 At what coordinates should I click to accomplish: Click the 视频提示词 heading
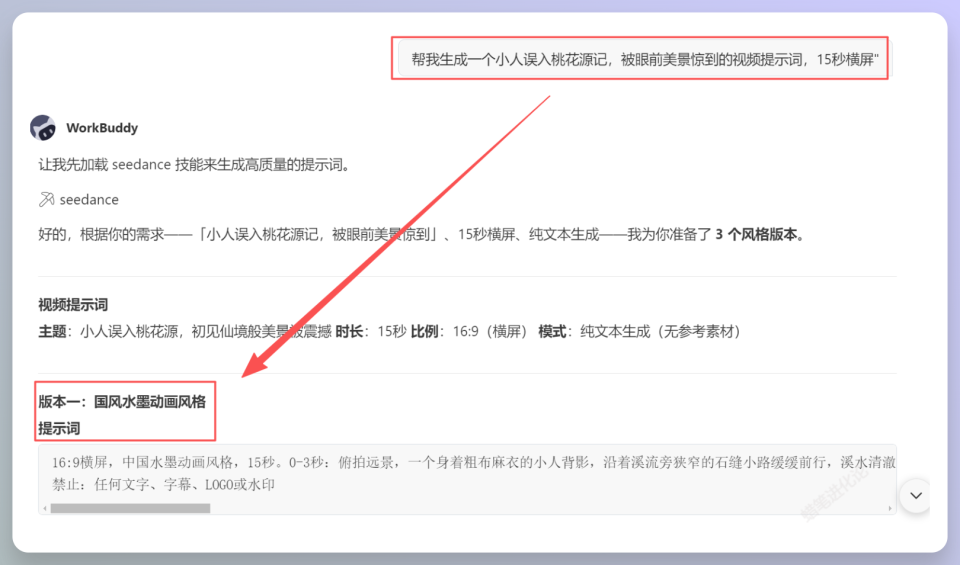(73, 304)
